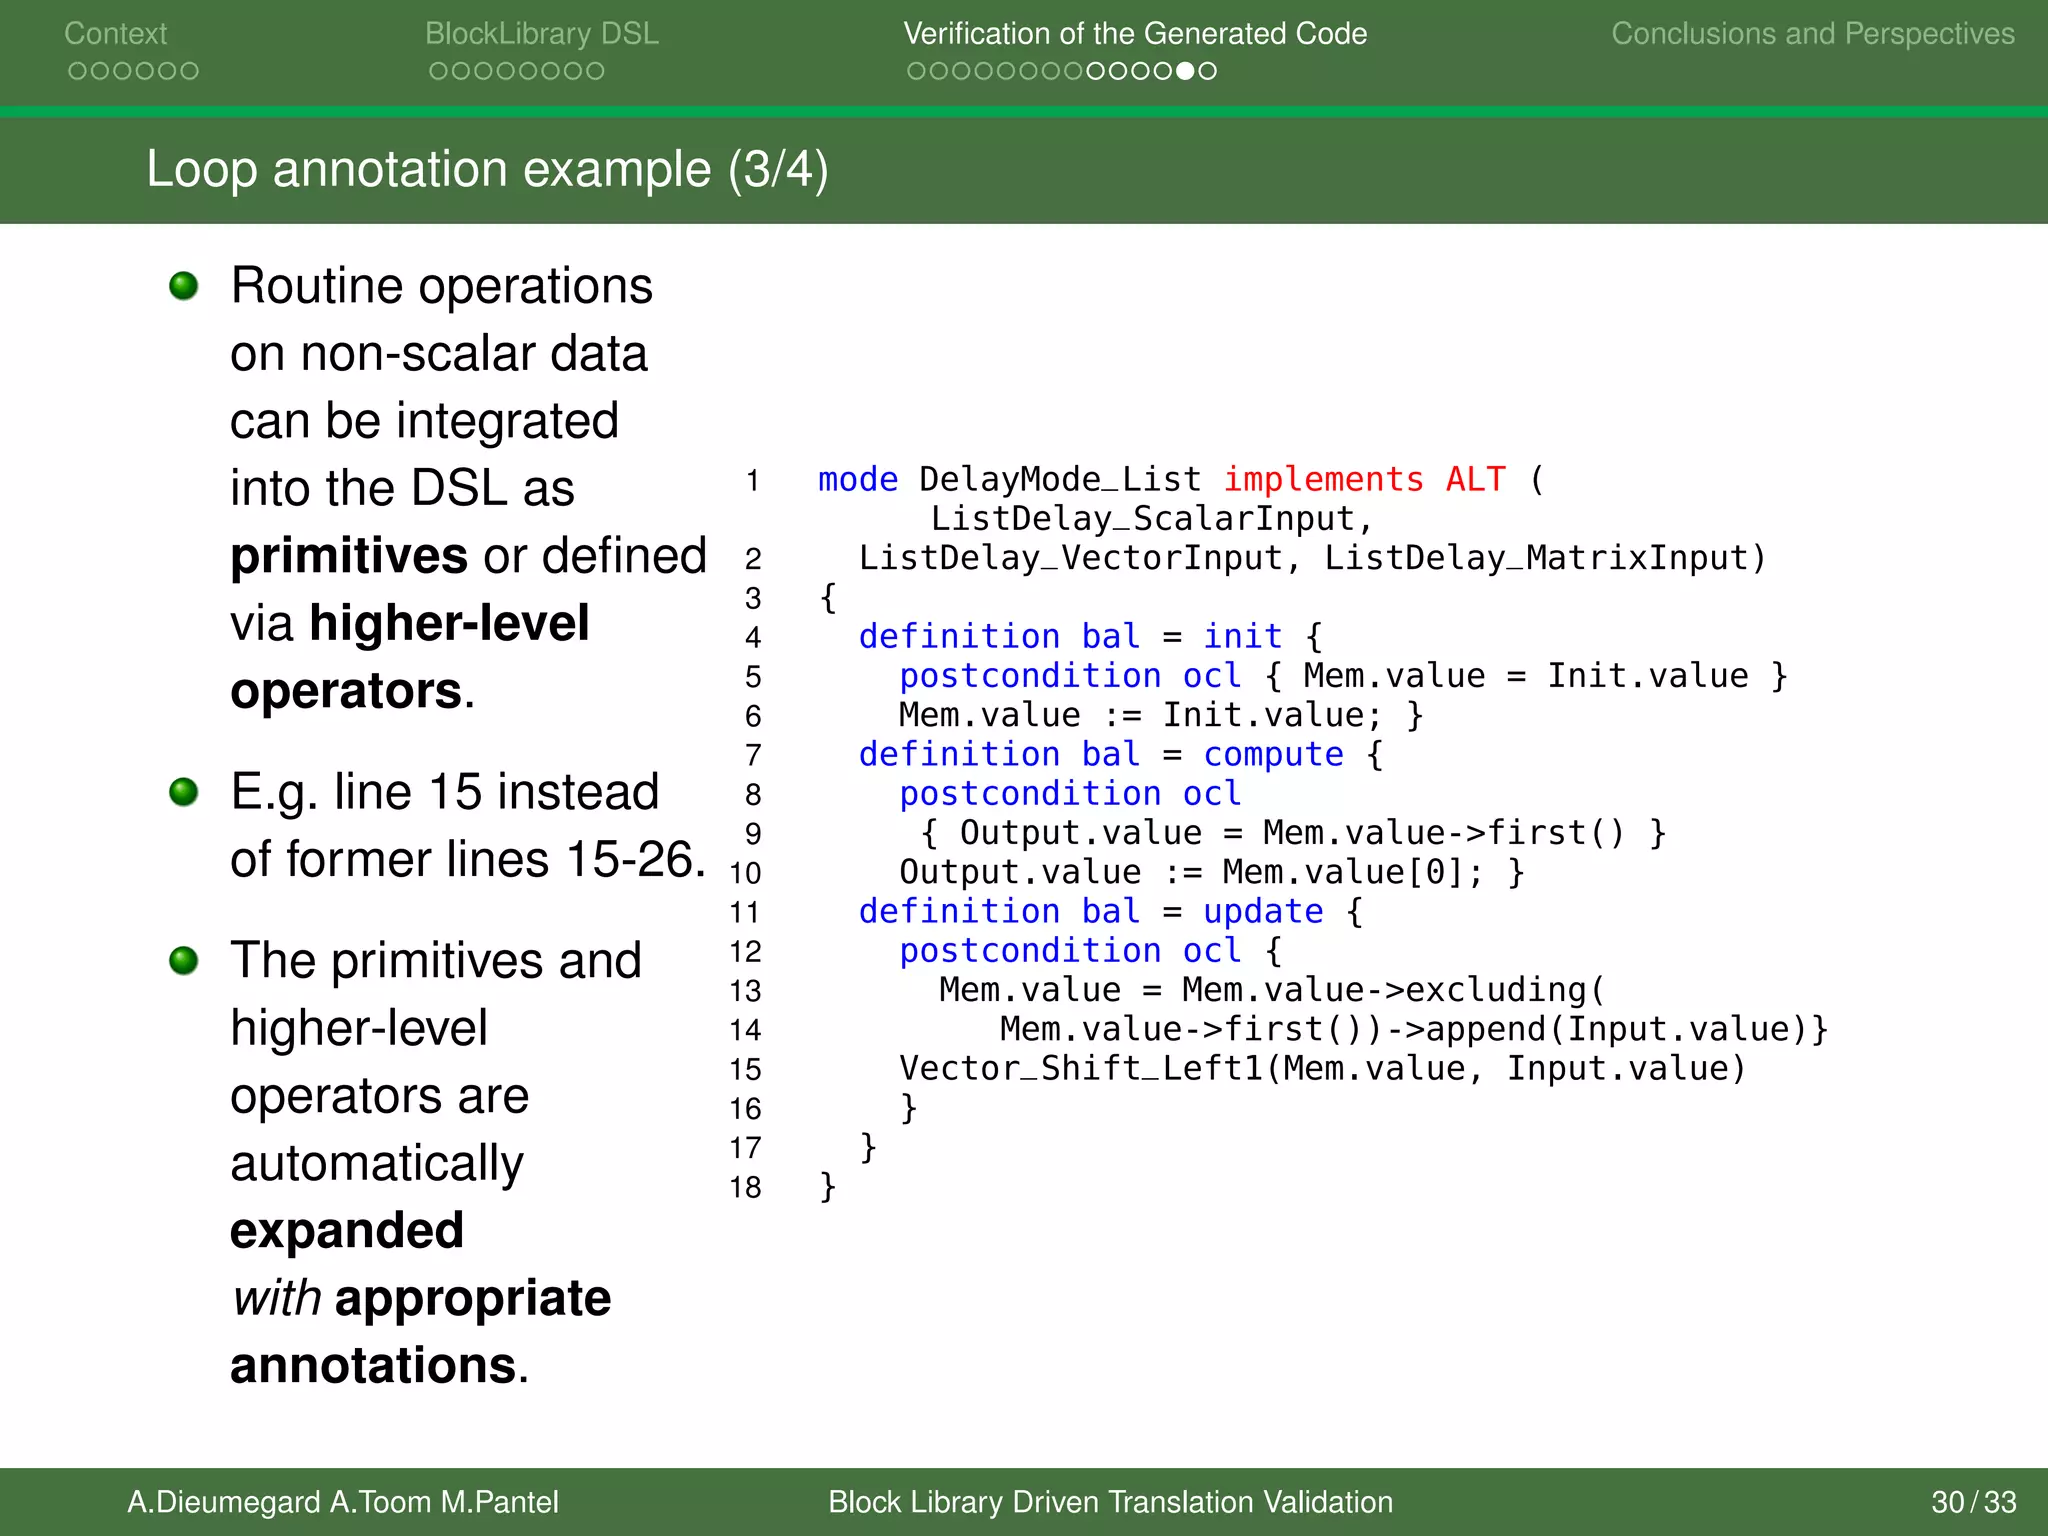Click 'definition bal = init {' code line

(1091, 637)
